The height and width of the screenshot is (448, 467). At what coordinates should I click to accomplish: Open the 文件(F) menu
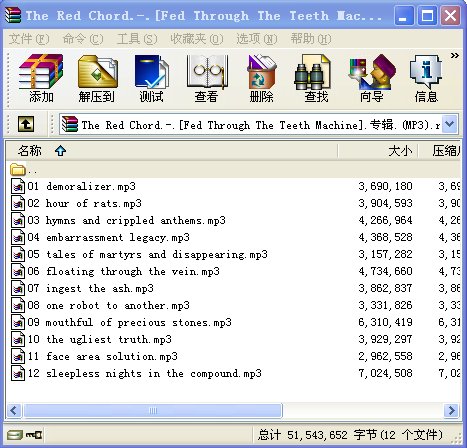29,39
